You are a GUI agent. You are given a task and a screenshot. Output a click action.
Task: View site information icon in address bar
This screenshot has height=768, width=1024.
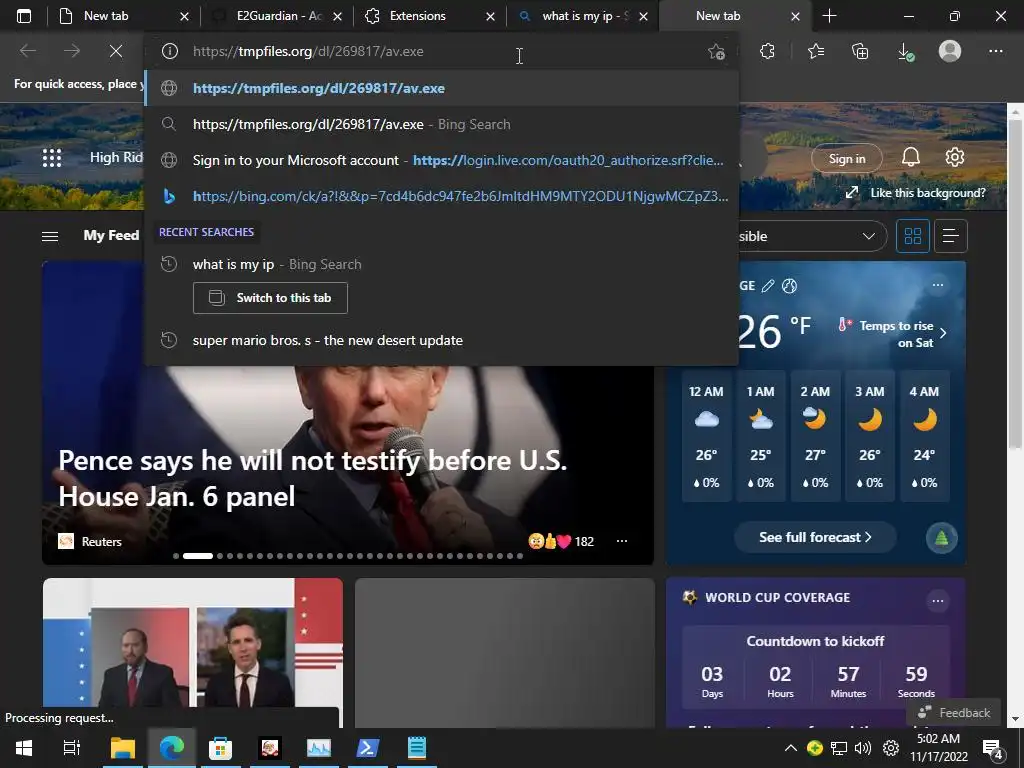coord(170,51)
